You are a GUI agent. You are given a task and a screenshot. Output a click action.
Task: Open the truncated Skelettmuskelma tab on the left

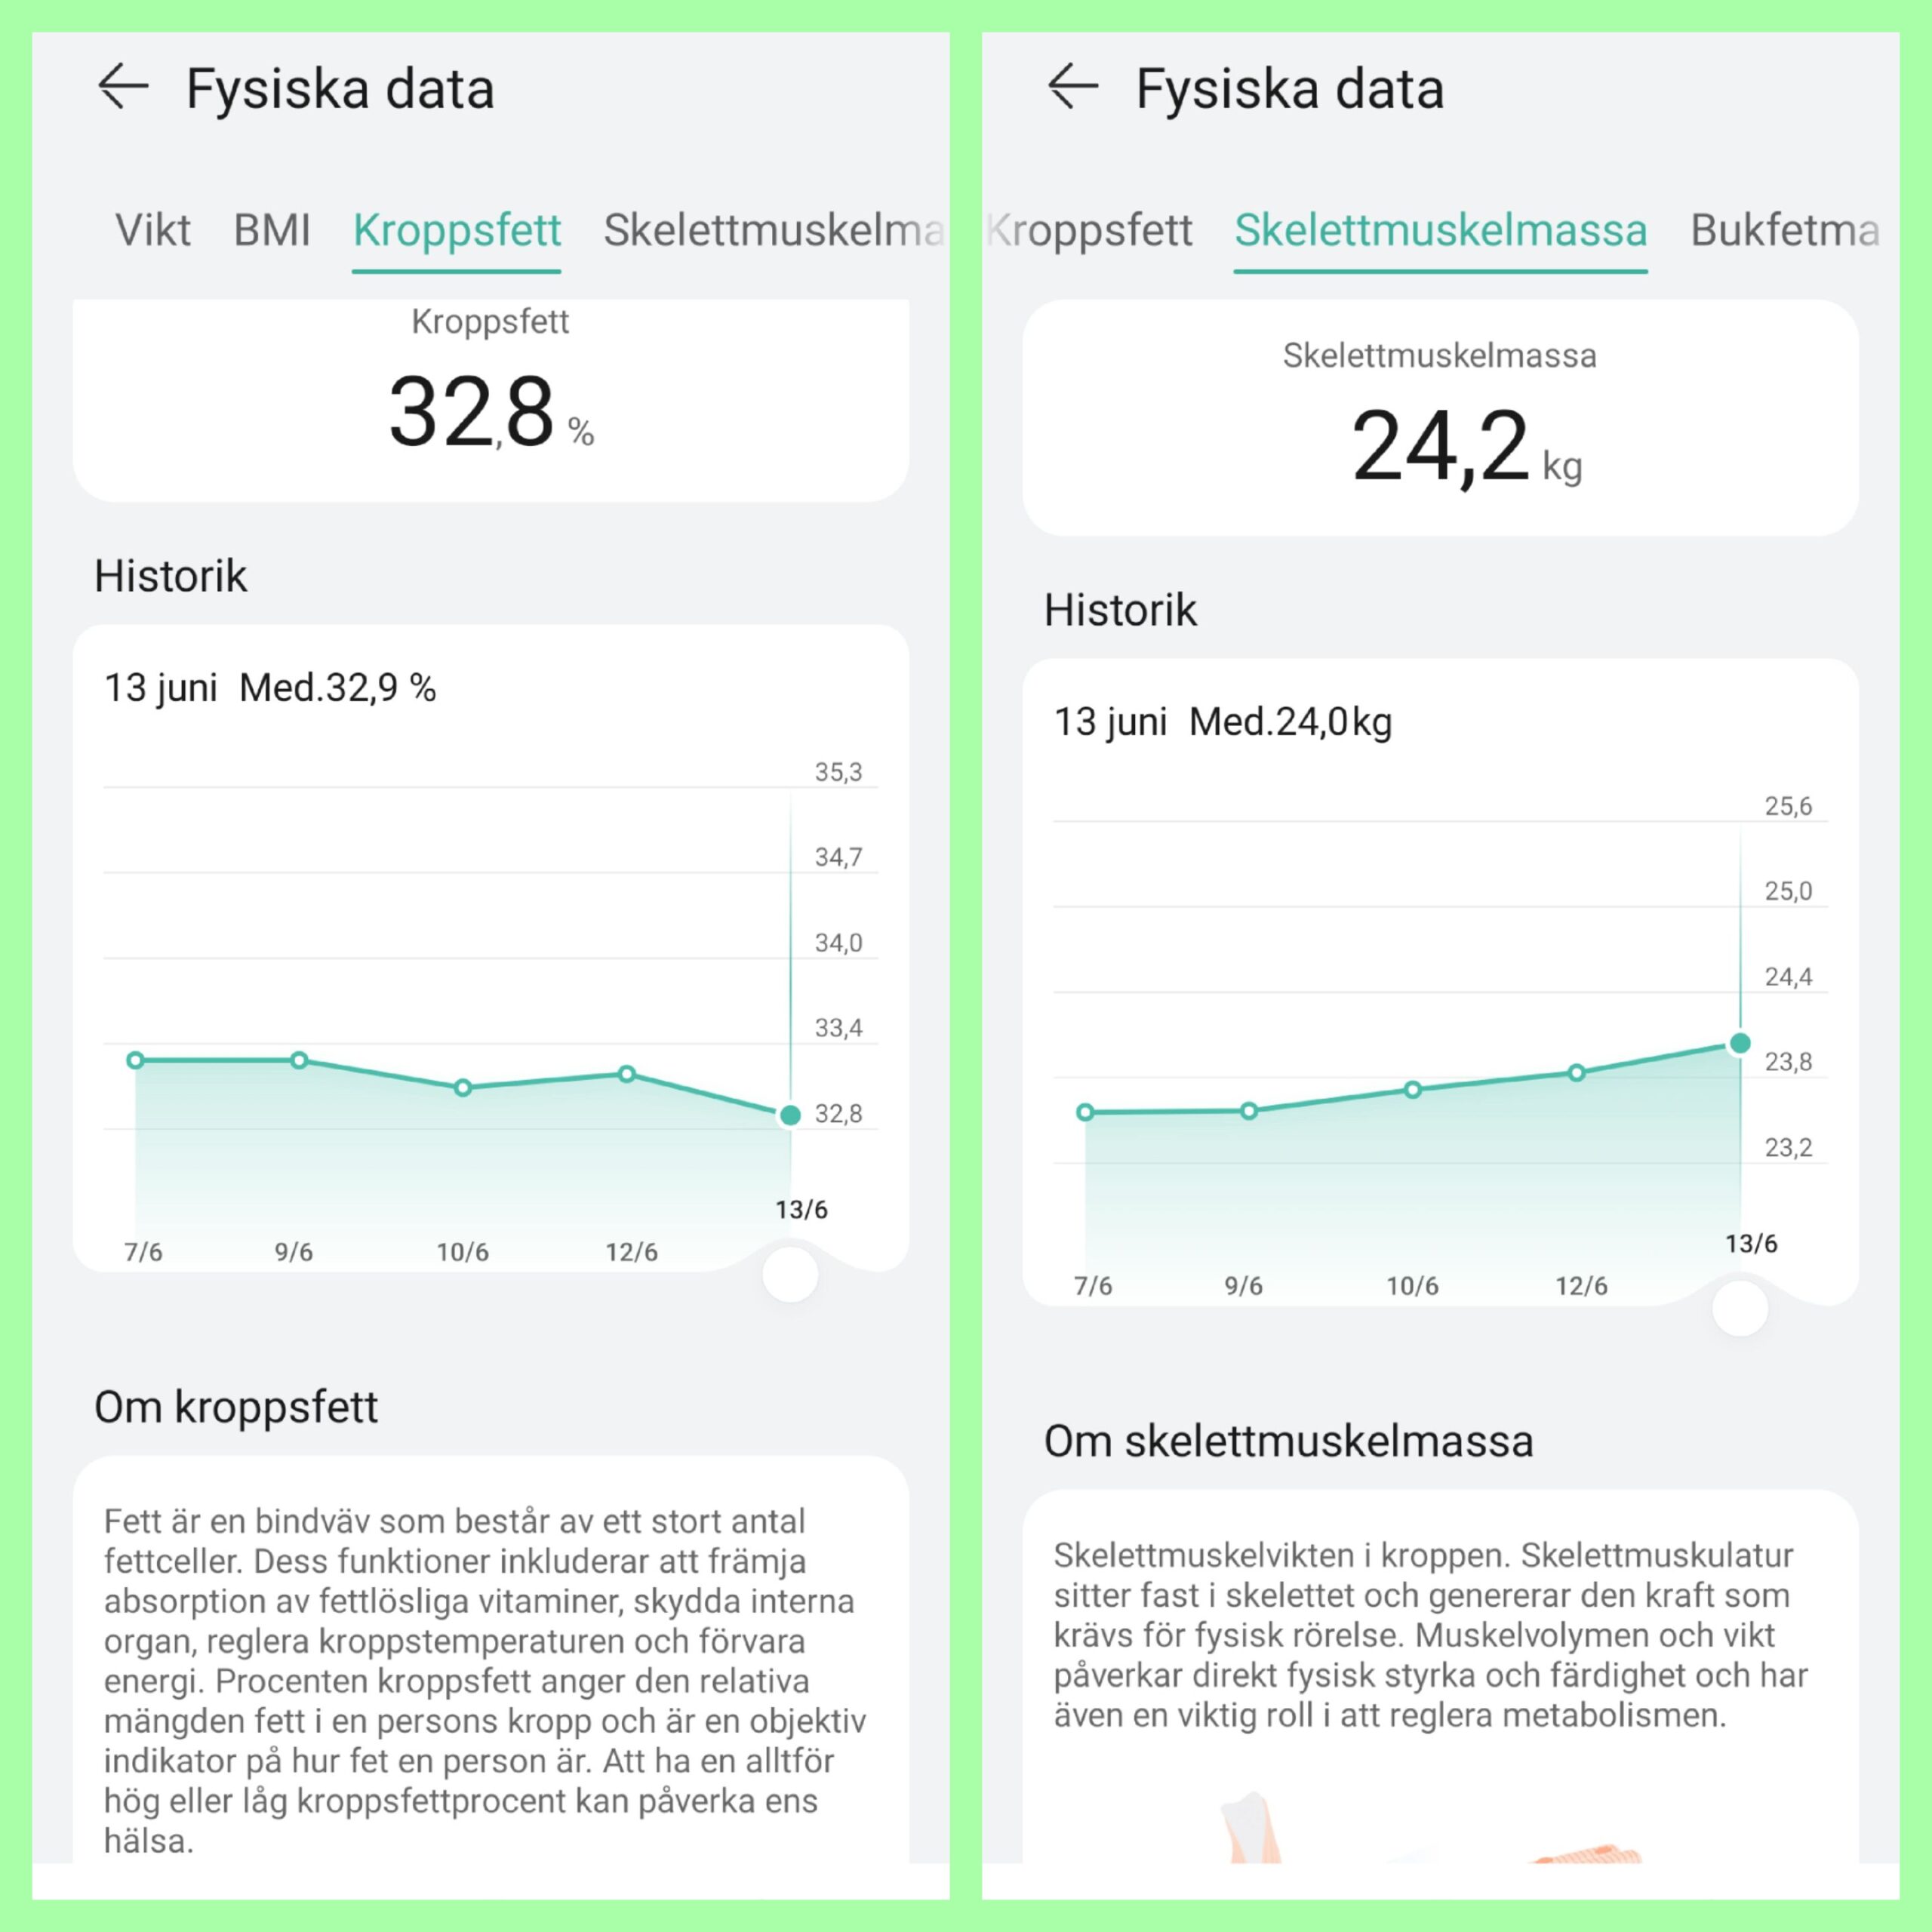click(773, 230)
